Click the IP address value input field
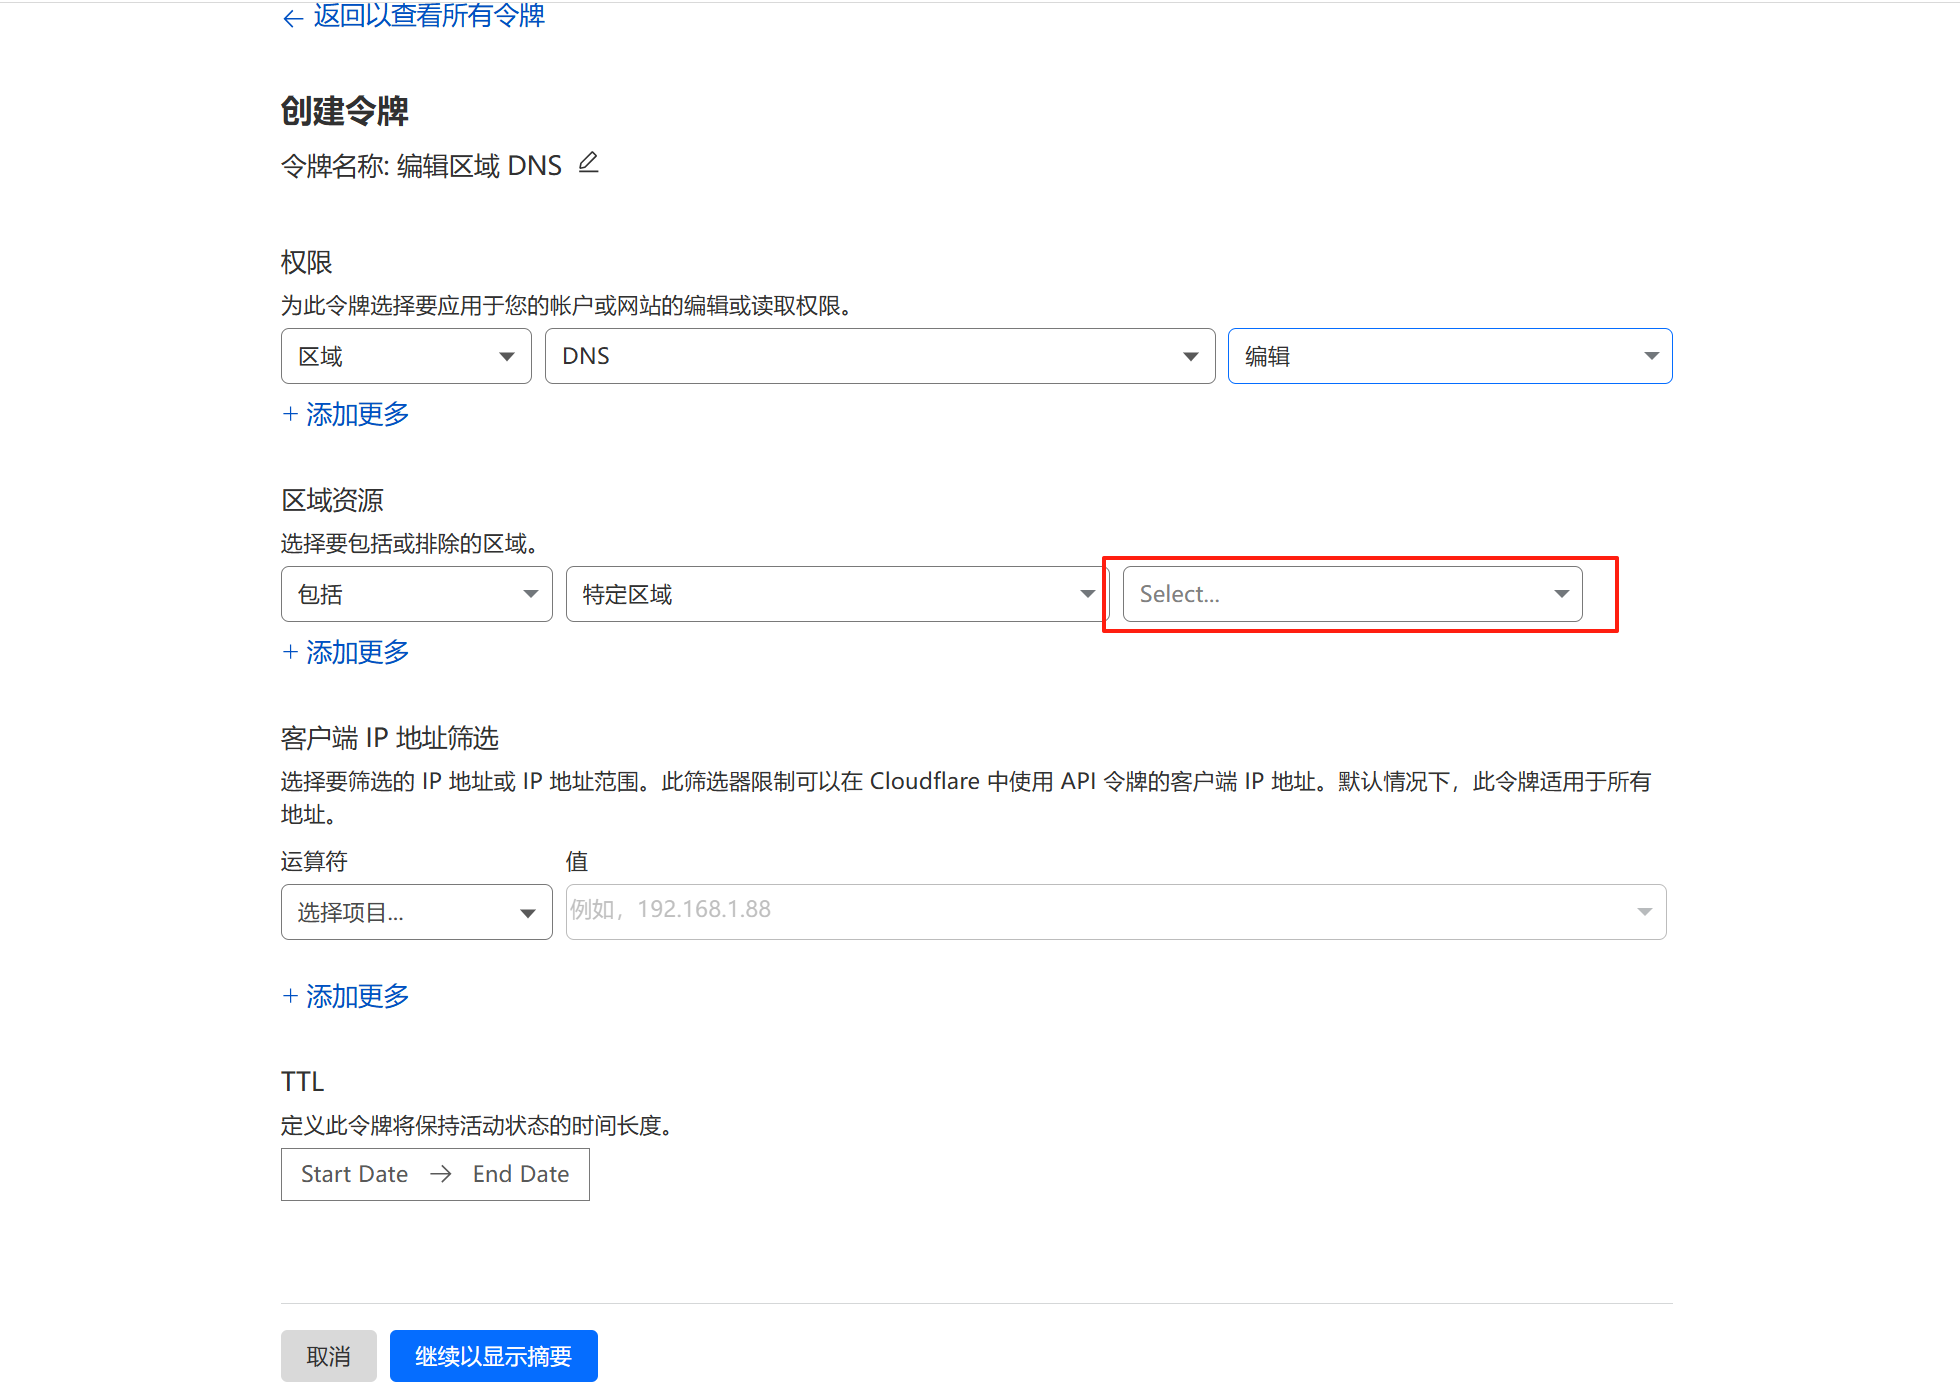This screenshot has width=1960, height=1382. [1116, 912]
